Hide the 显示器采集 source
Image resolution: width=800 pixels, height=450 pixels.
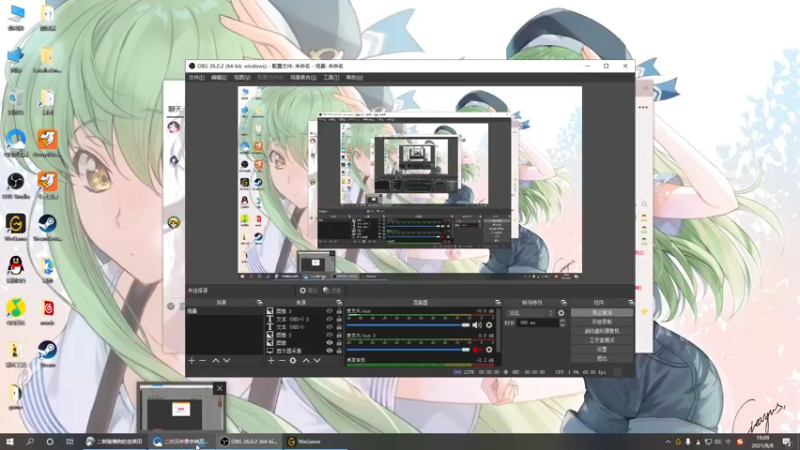[x=329, y=351]
